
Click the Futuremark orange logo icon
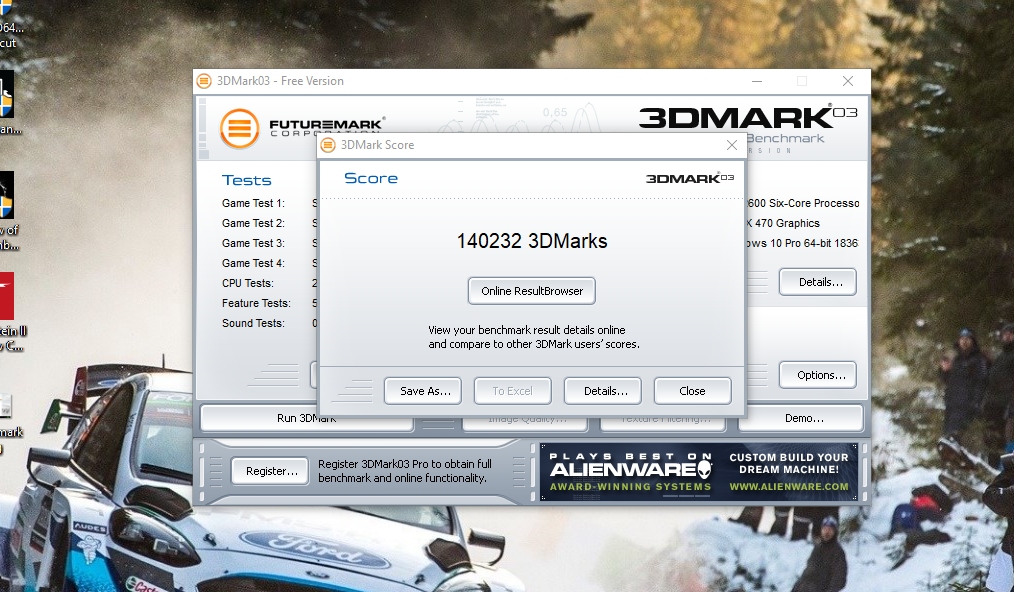tap(239, 128)
